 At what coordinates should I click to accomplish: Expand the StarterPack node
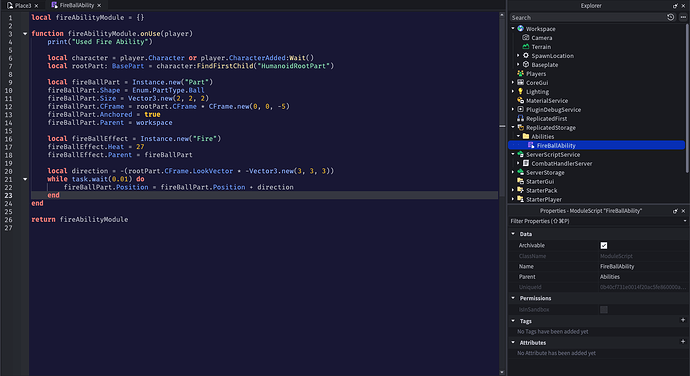[513, 190]
